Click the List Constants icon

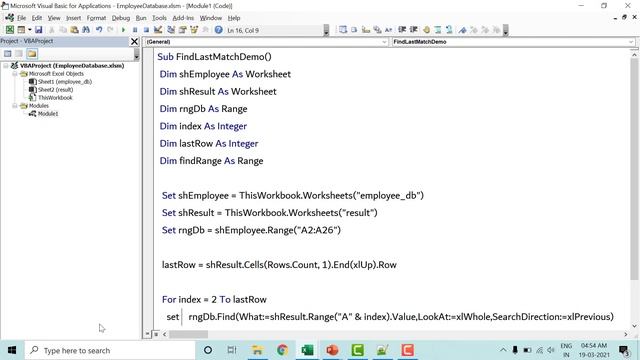354,30
